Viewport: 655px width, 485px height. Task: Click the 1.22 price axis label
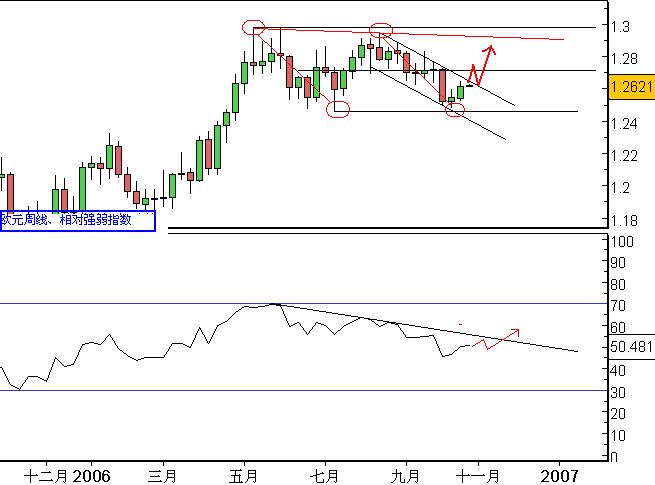pyautogui.click(x=624, y=156)
